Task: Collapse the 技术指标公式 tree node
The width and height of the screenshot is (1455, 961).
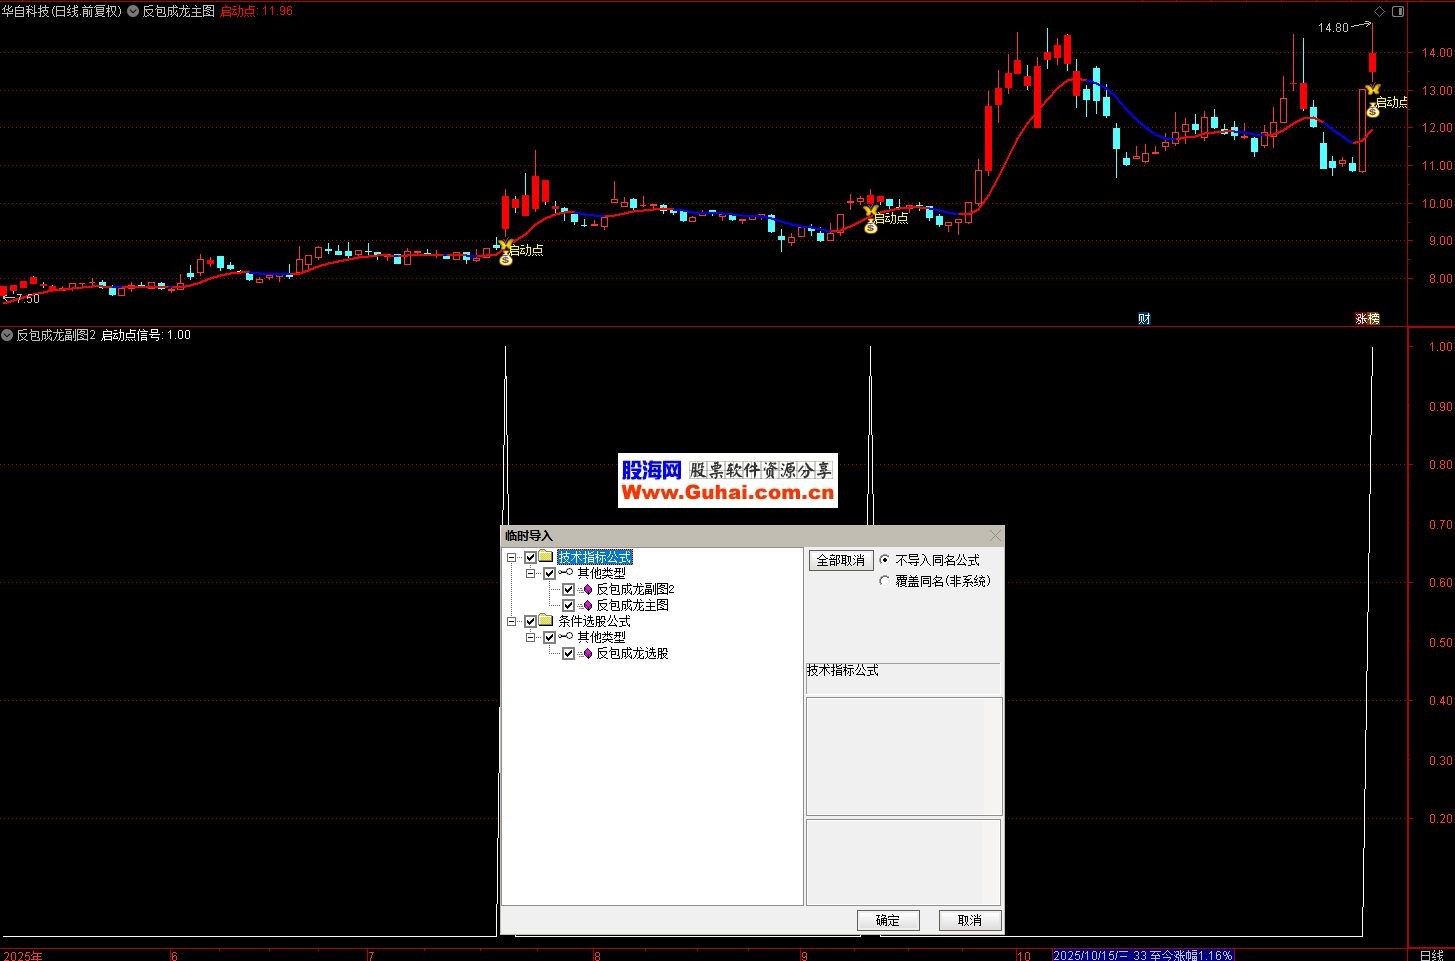Action: coord(512,557)
